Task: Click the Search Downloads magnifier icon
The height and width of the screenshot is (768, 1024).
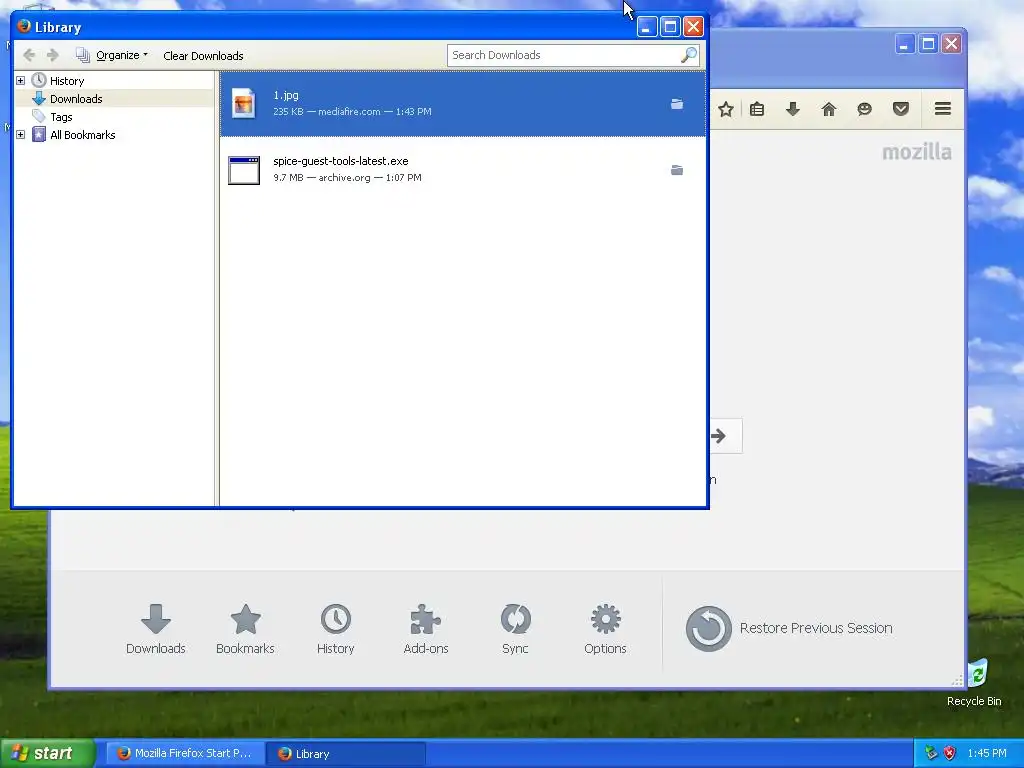Action: (x=689, y=56)
